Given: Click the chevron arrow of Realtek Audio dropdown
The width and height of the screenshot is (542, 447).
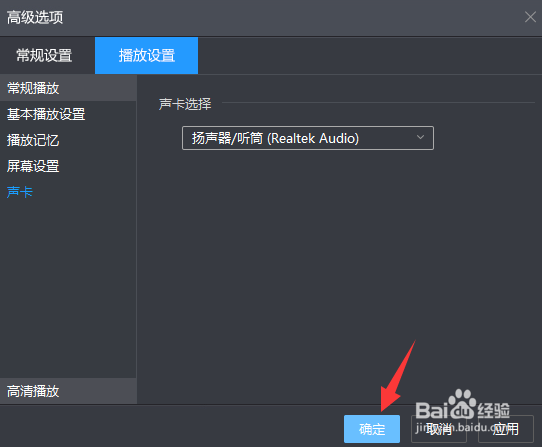Looking at the screenshot, I should point(420,137).
